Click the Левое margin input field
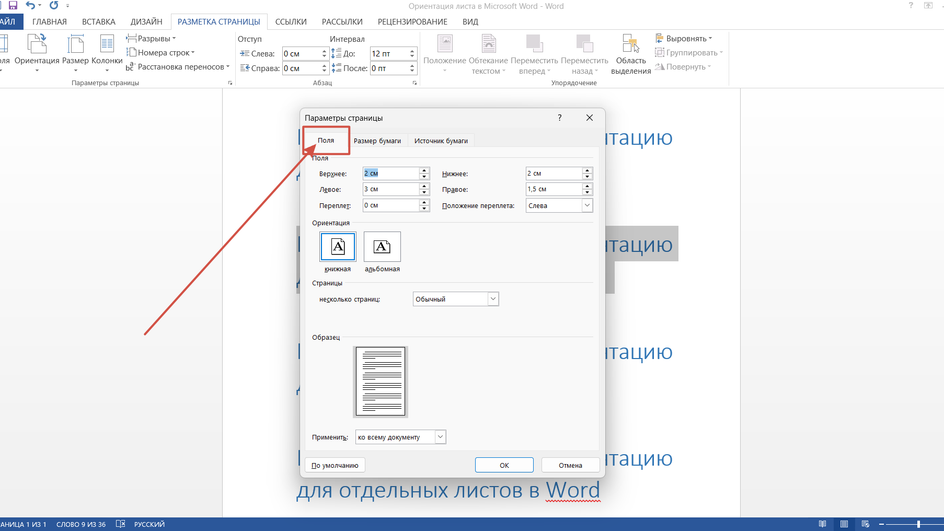The height and width of the screenshot is (531, 944). coord(390,189)
